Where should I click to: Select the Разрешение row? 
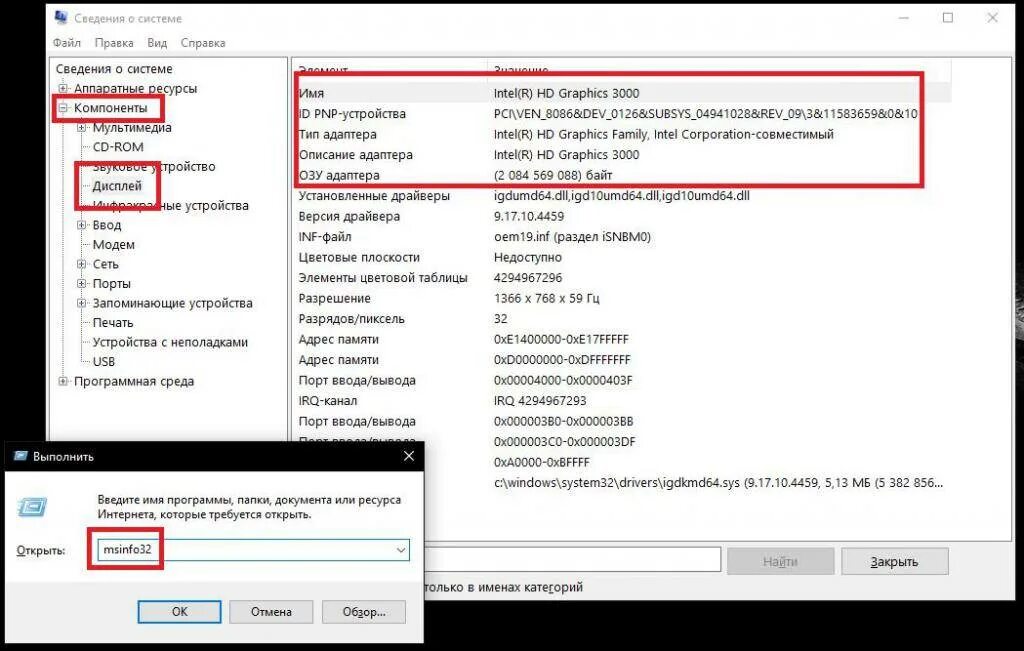tap(624, 298)
